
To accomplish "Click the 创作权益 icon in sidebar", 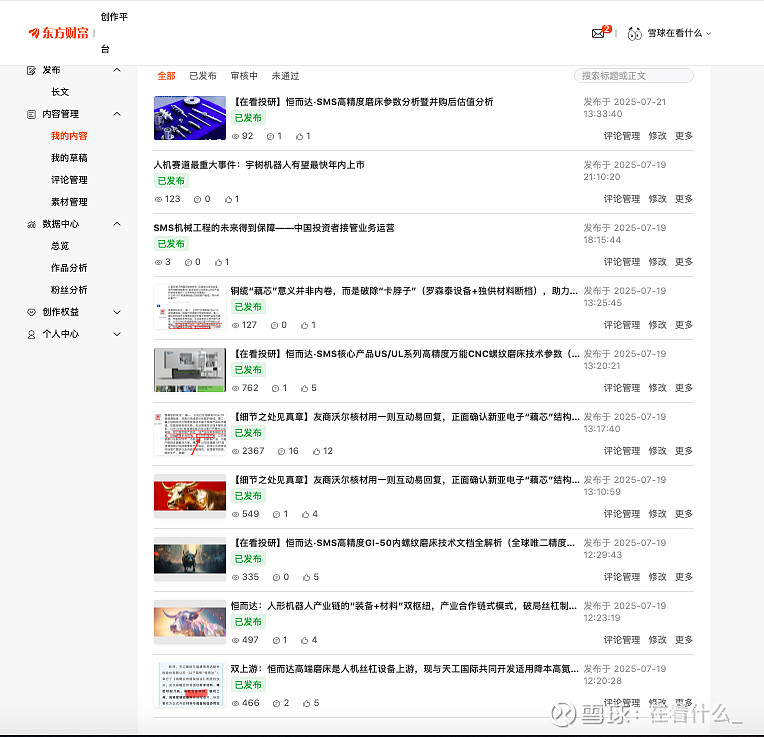I will point(31,312).
